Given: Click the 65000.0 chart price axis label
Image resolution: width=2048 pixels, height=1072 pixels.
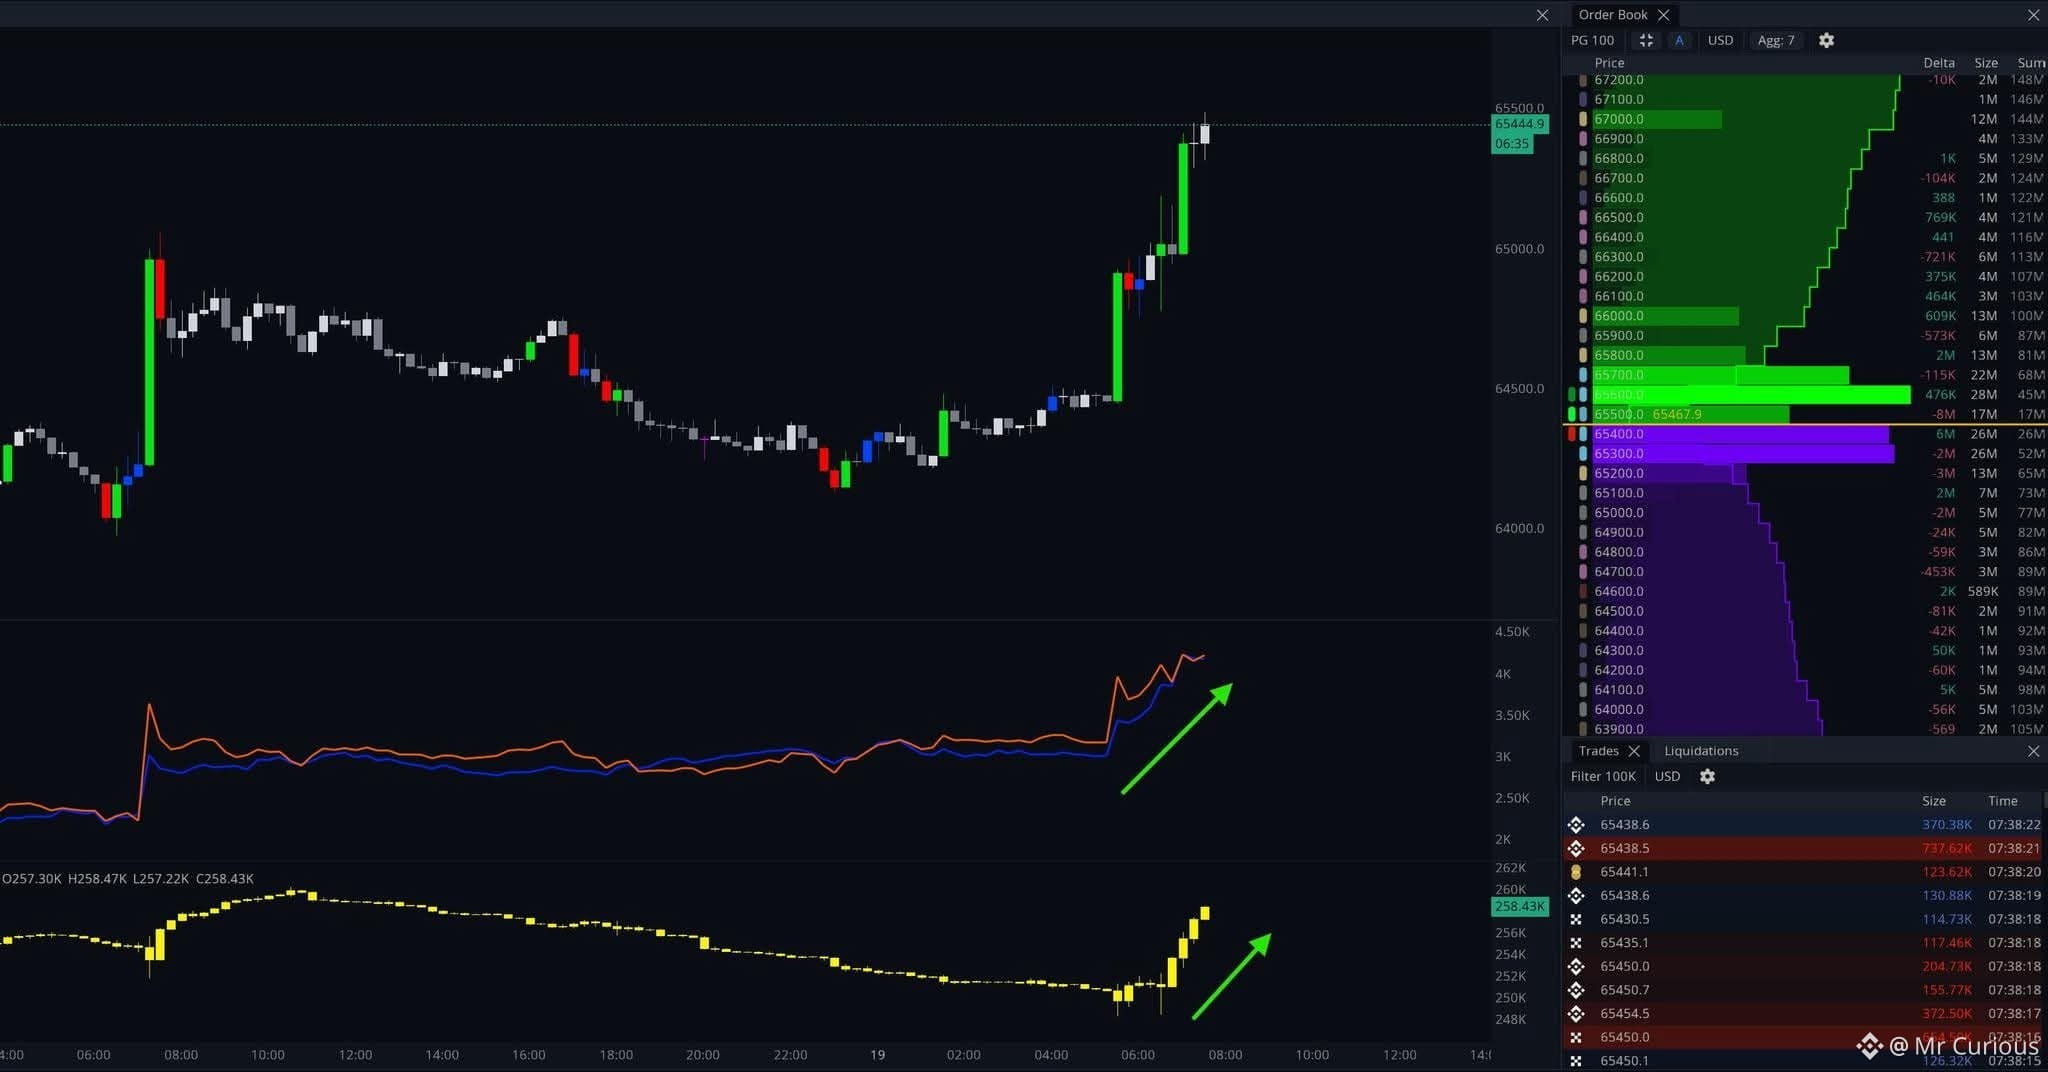Looking at the screenshot, I should pos(1519,249).
